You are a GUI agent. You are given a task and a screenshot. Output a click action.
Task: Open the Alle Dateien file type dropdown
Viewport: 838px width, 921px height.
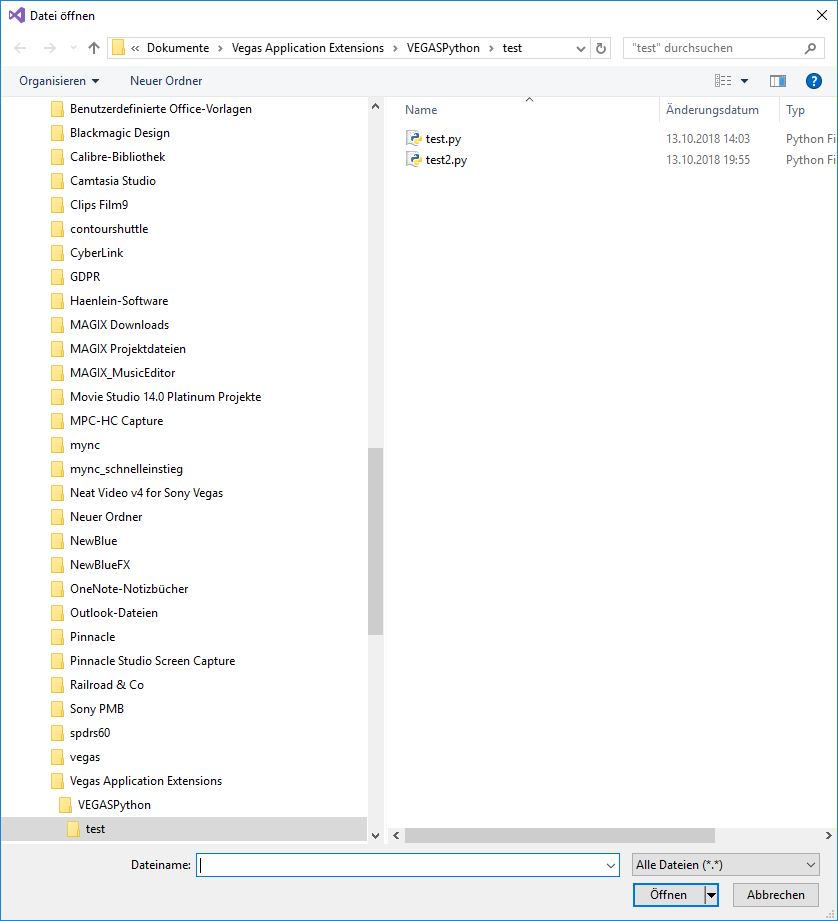(726, 865)
